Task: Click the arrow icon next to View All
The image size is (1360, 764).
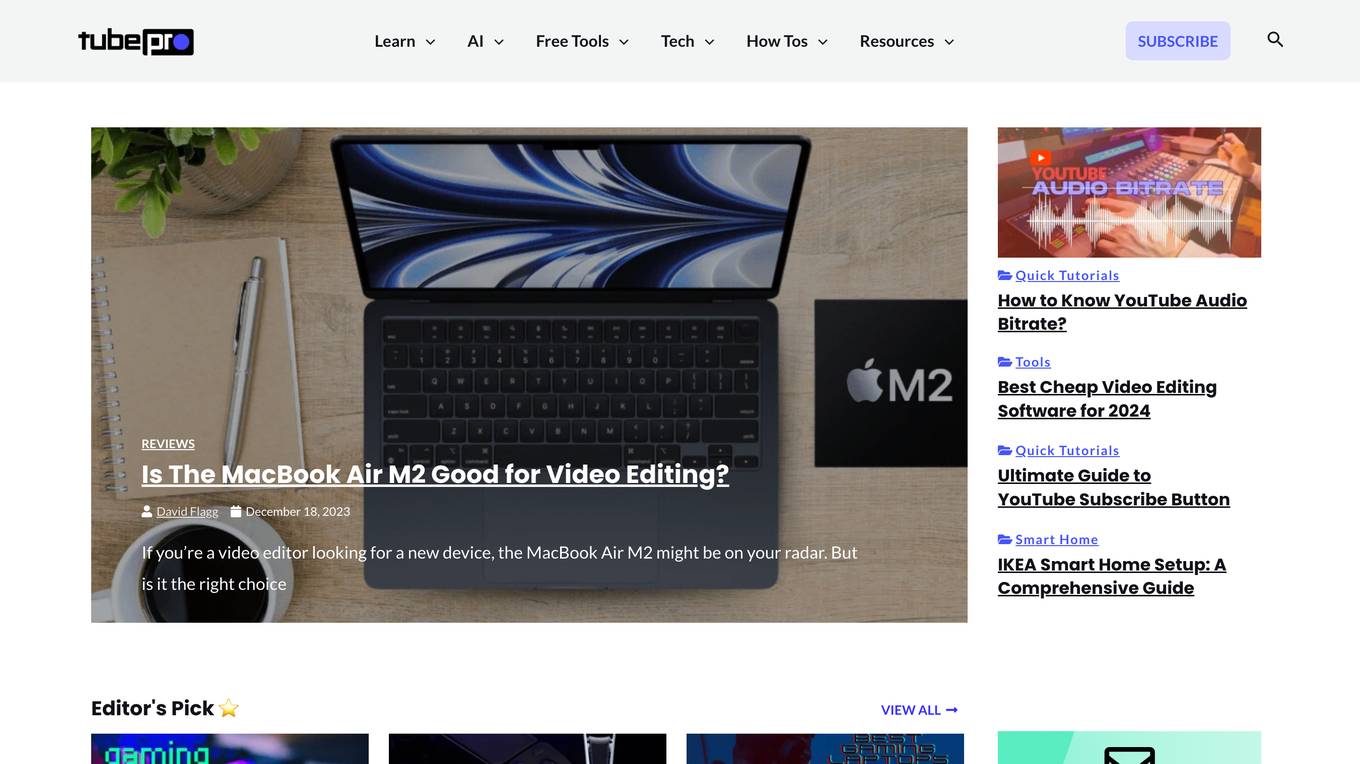Action: tap(952, 710)
